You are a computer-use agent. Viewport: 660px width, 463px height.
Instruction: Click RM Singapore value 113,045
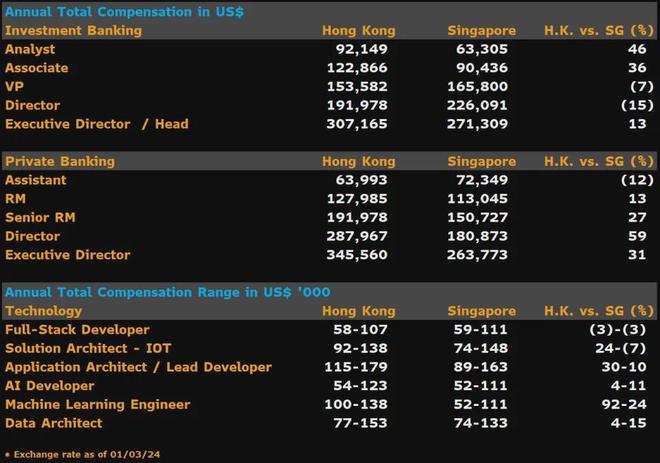477,199
